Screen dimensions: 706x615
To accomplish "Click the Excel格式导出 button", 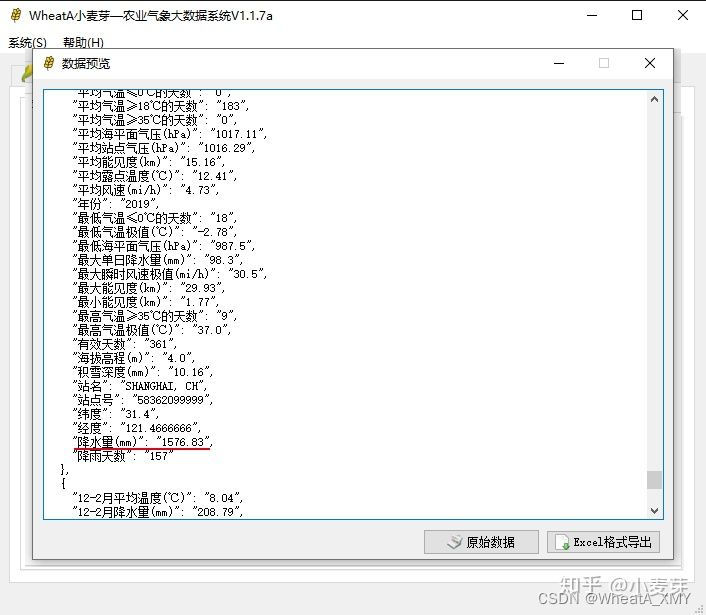I will click(603, 542).
